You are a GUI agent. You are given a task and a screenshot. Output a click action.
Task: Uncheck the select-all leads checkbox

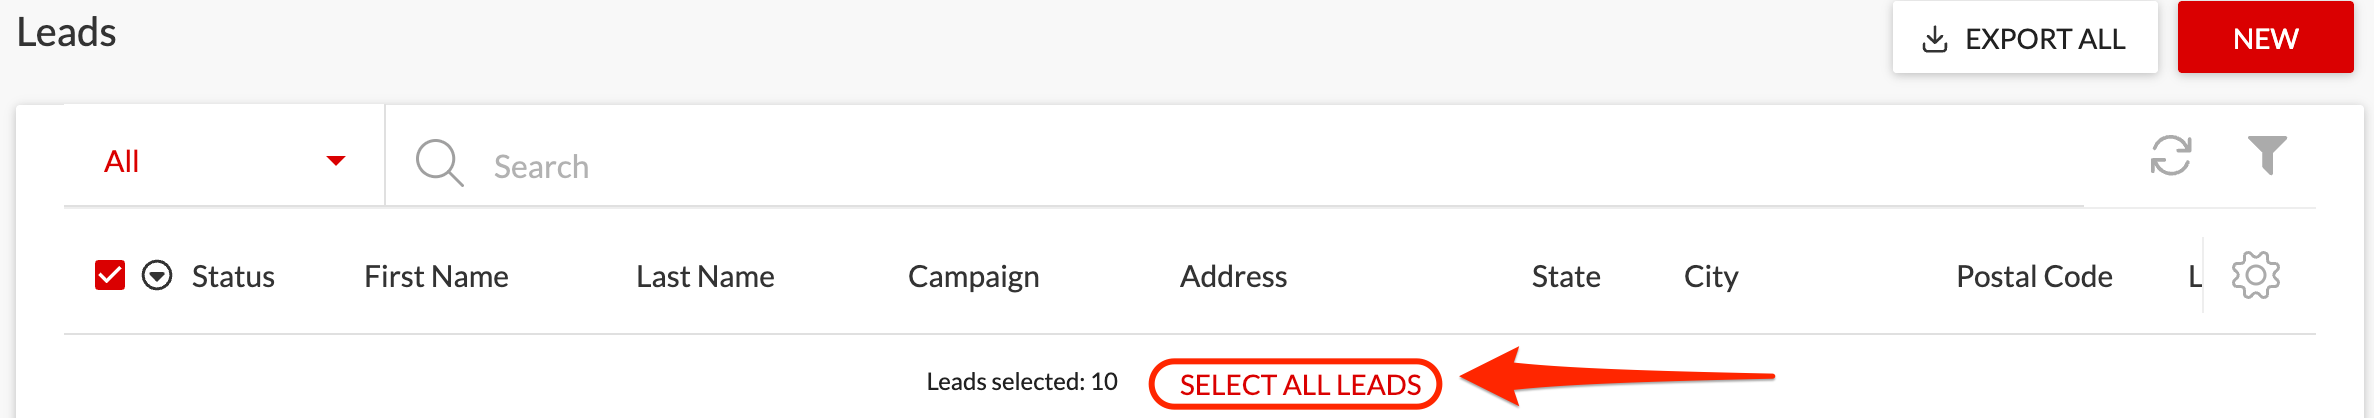110,275
